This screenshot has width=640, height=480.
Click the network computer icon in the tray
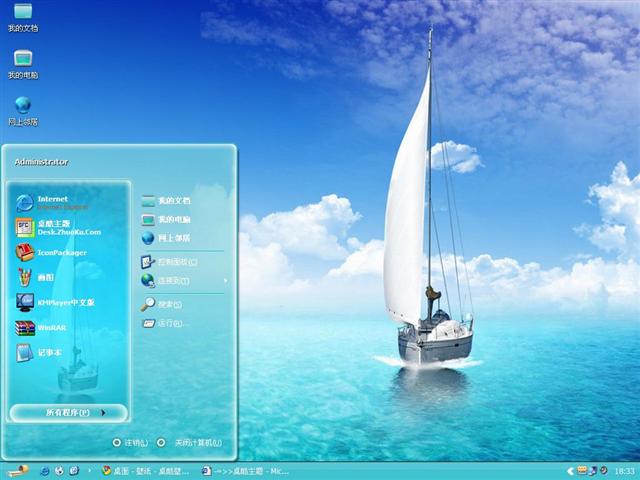coord(593,471)
